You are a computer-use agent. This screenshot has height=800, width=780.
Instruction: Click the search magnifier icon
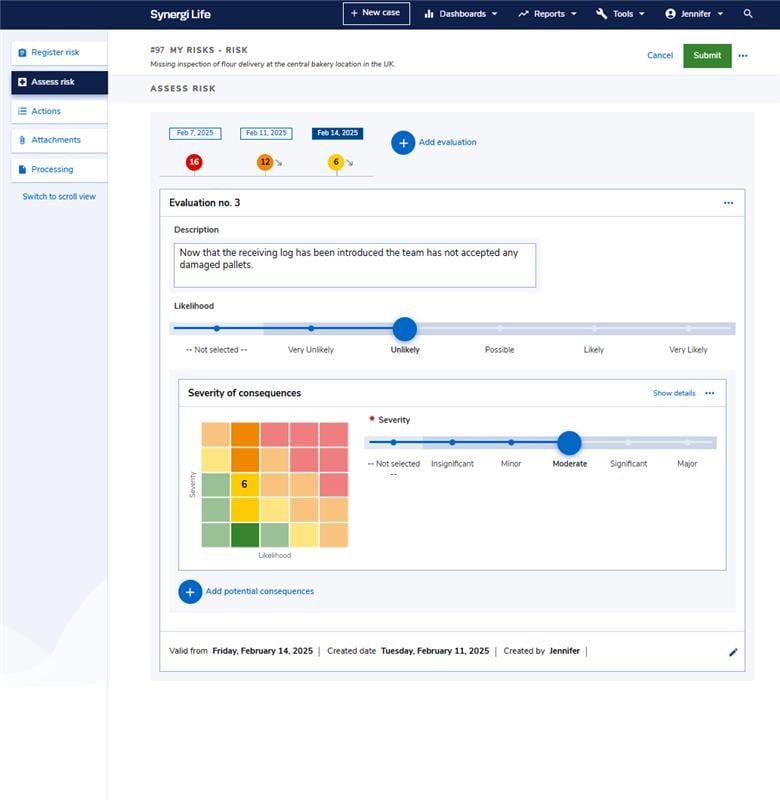748,14
